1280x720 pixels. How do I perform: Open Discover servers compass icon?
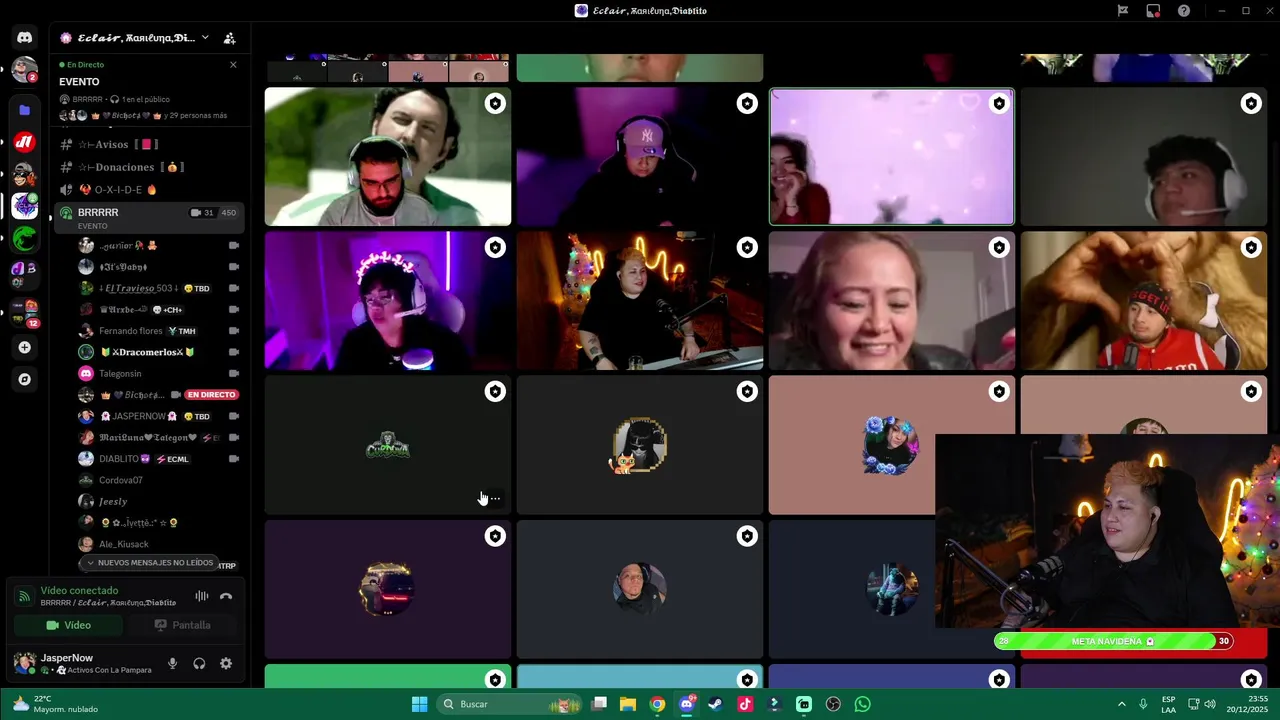point(25,379)
